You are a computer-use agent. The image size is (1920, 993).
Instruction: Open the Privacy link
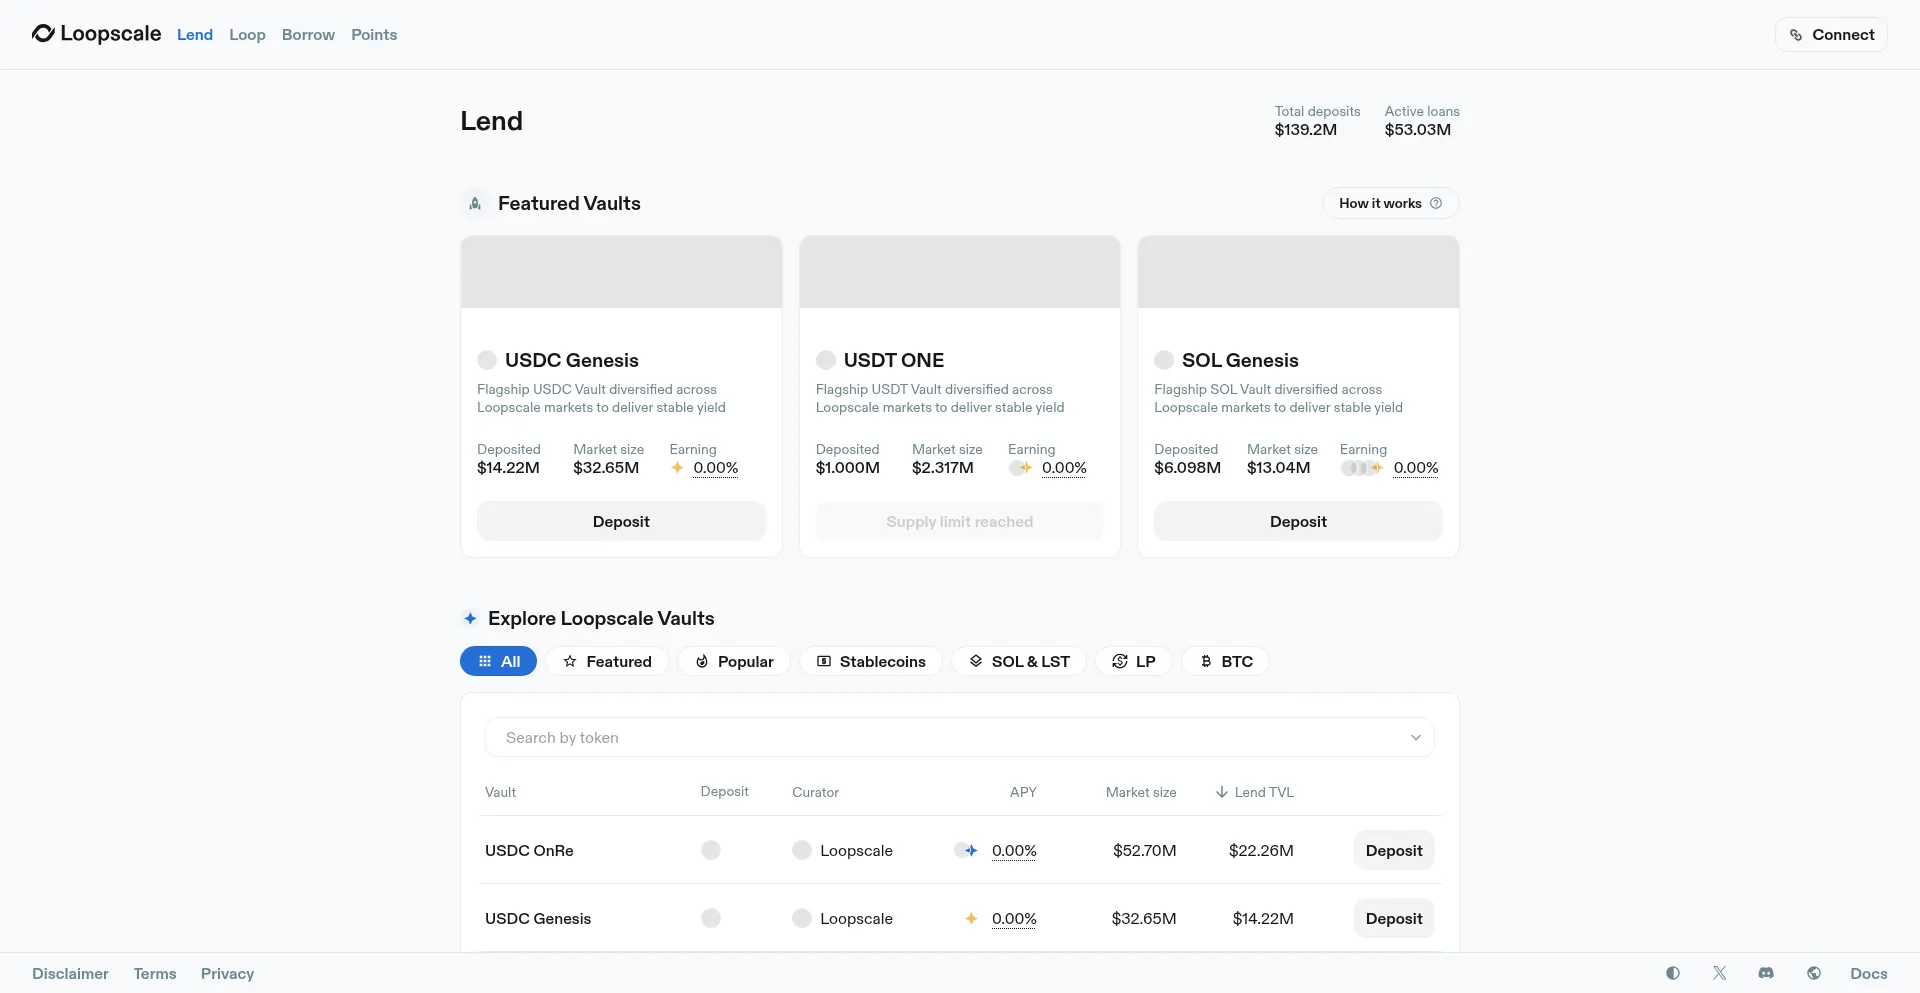point(227,973)
